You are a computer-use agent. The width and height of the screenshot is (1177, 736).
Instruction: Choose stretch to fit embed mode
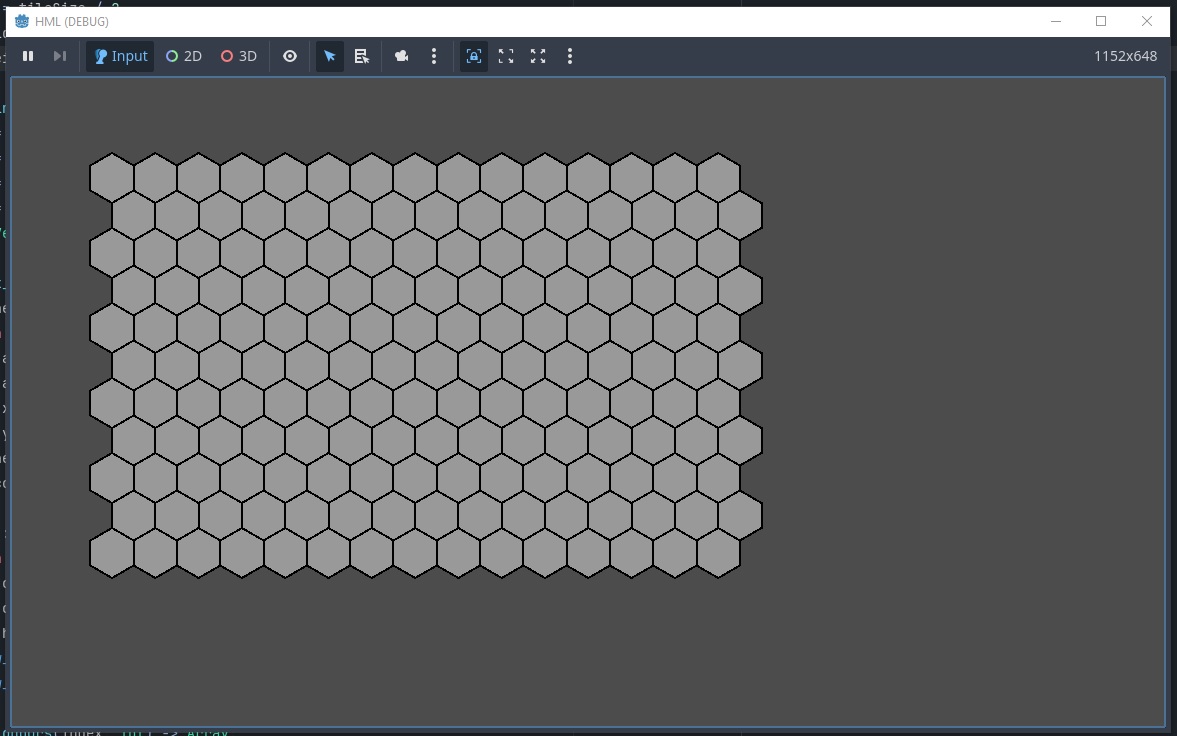(x=538, y=56)
